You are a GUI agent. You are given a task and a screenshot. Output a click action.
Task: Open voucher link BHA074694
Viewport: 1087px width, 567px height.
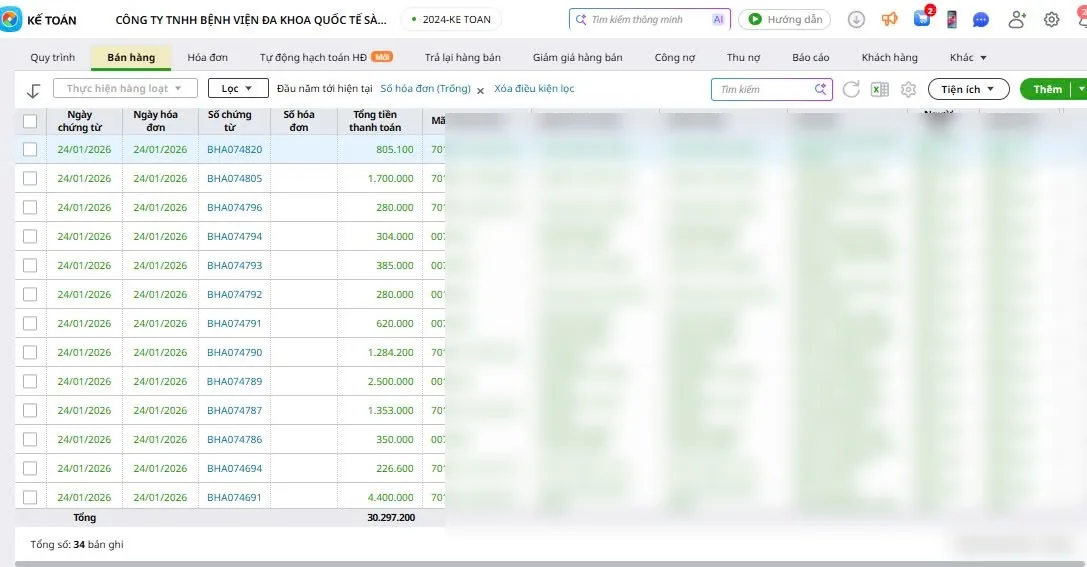[x=234, y=468]
